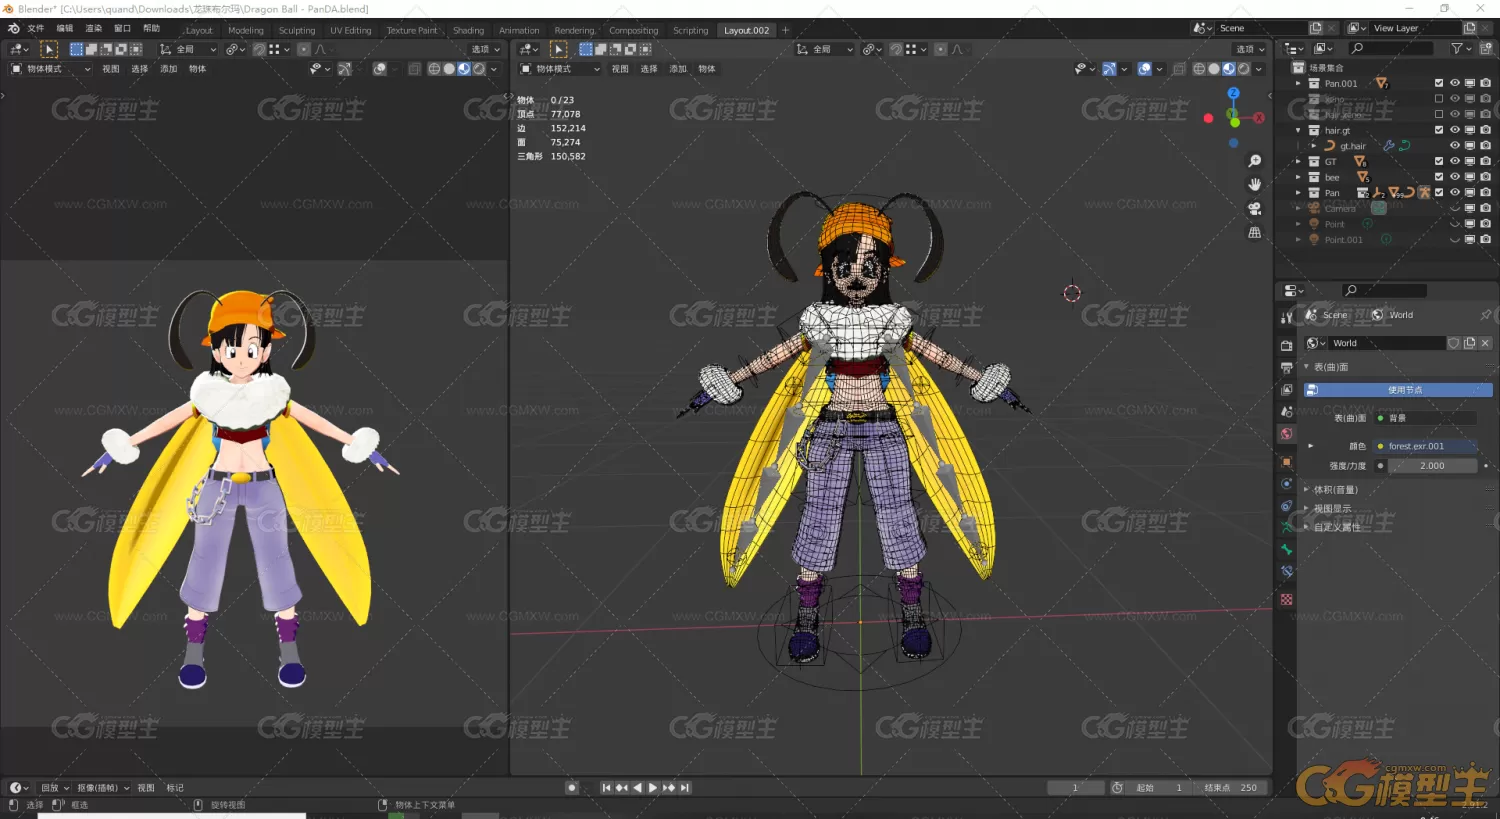Toggle auto keying record button in timeline
The width and height of the screenshot is (1500, 819).
572,788
